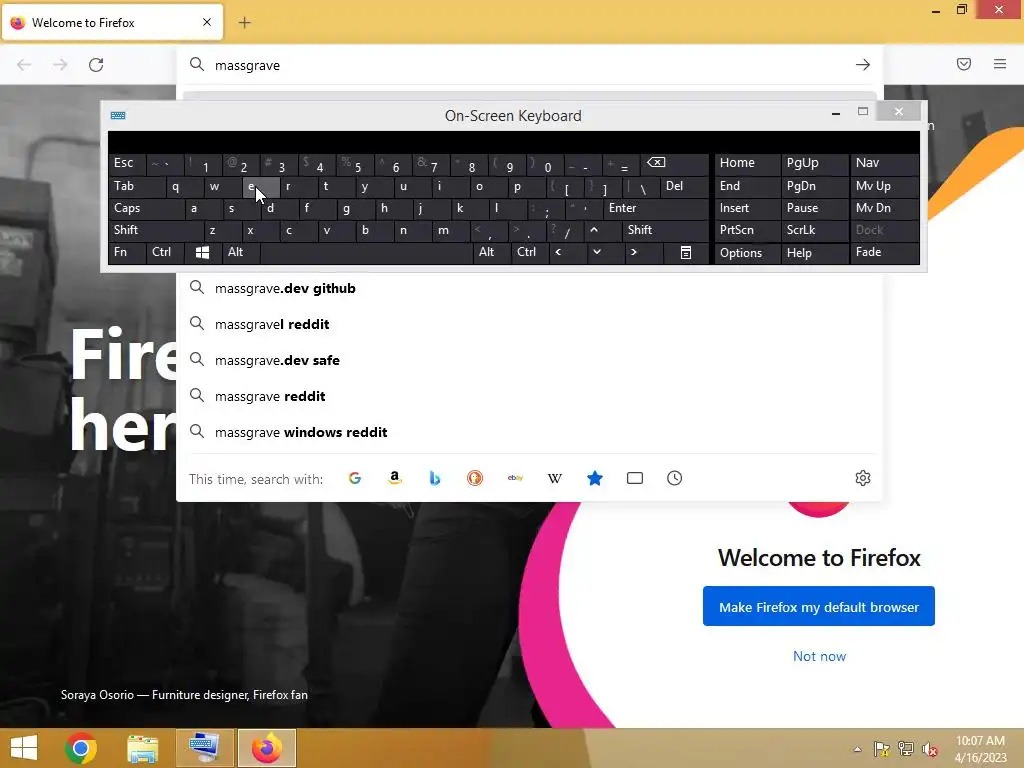Click the Windows logo key on keyboard
Screen dimensions: 1024x768
tap(202, 252)
